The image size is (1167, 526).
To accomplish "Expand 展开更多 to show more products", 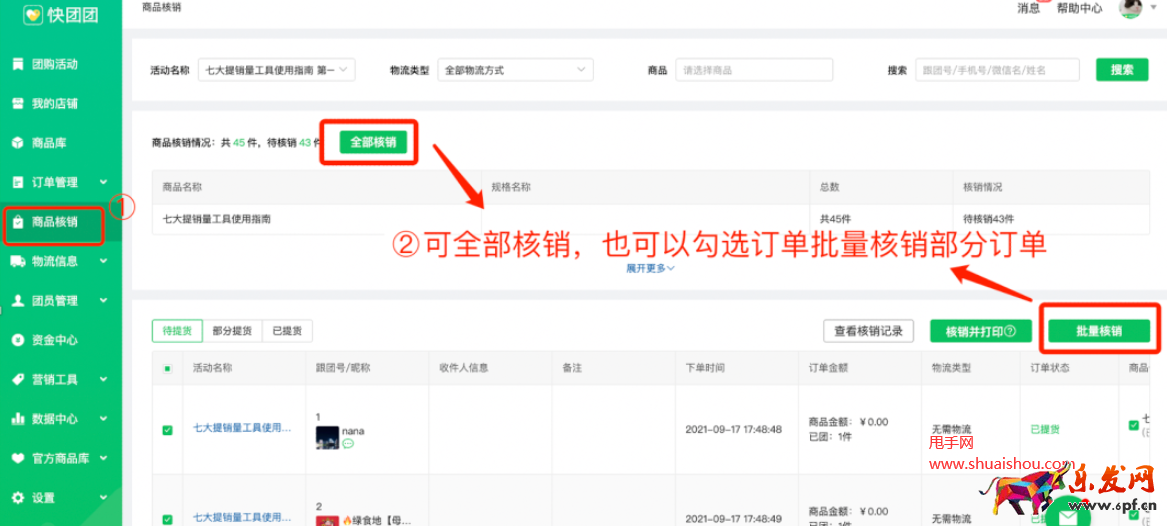I will coord(650,268).
